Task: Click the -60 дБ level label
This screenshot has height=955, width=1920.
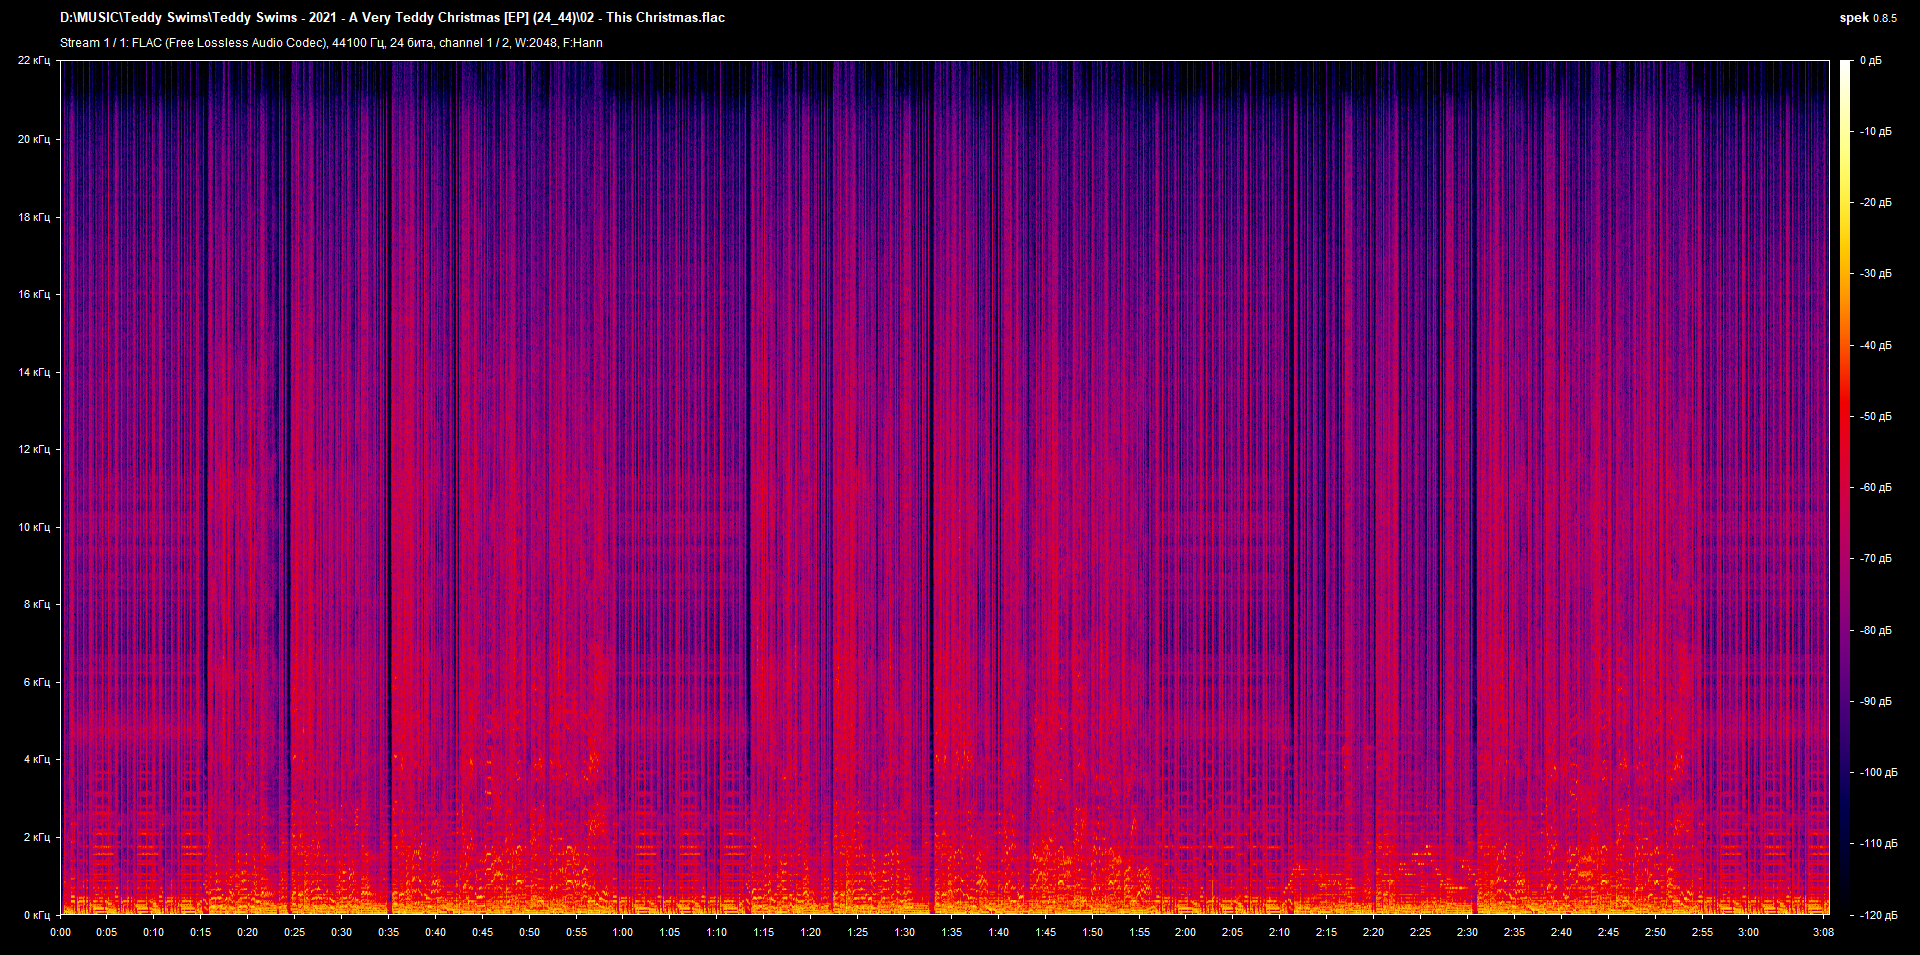Action: click(1874, 487)
